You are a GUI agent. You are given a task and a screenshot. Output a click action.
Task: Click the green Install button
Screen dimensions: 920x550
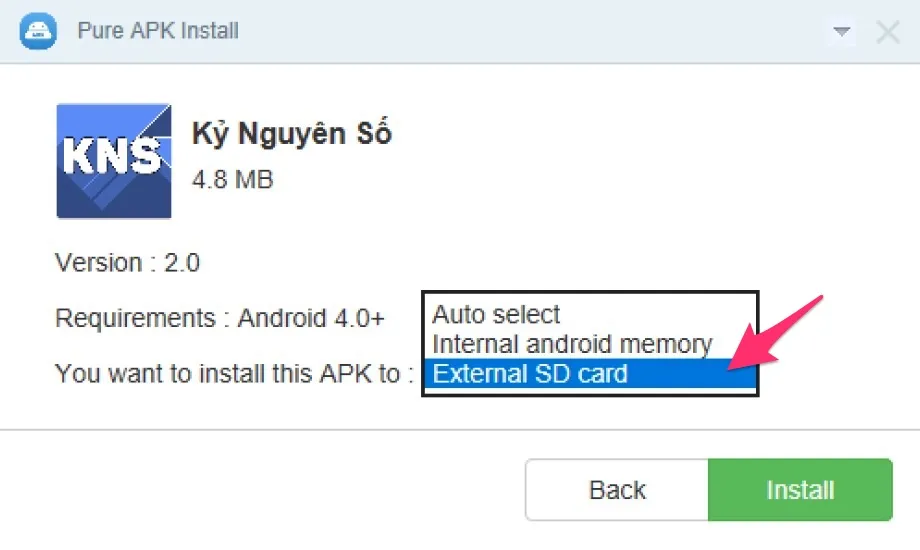coord(800,490)
